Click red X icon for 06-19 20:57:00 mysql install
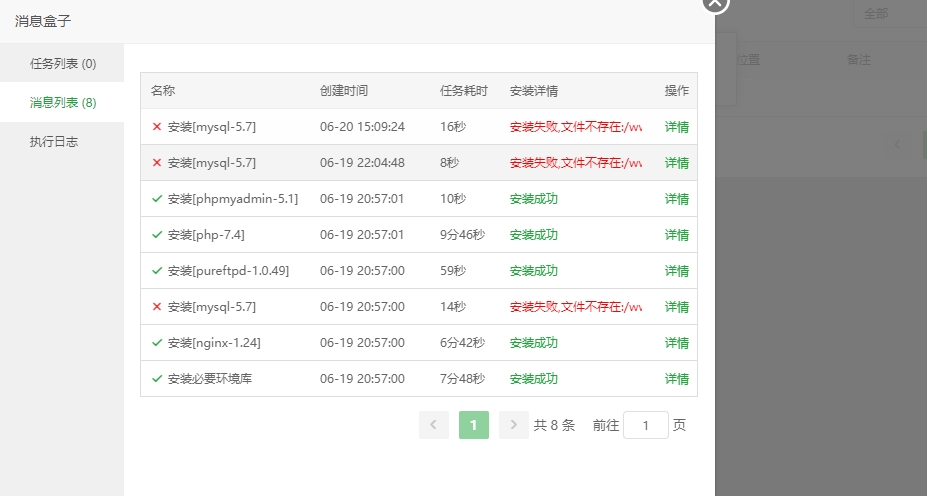This screenshot has width=927, height=496. coord(157,307)
